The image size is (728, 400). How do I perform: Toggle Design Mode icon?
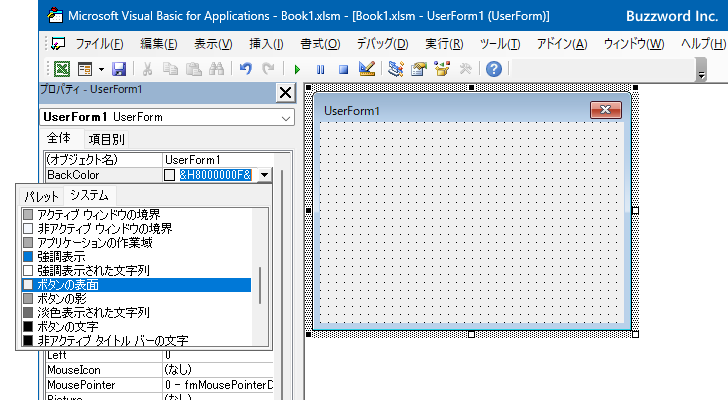click(x=367, y=69)
